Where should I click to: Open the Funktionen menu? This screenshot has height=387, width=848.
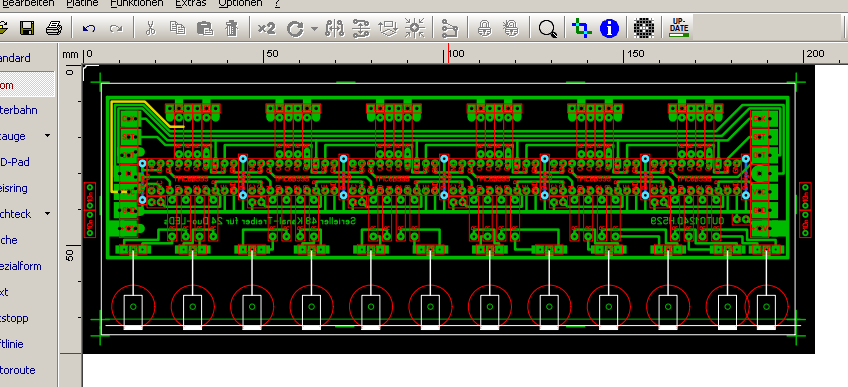[x=137, y=3]
